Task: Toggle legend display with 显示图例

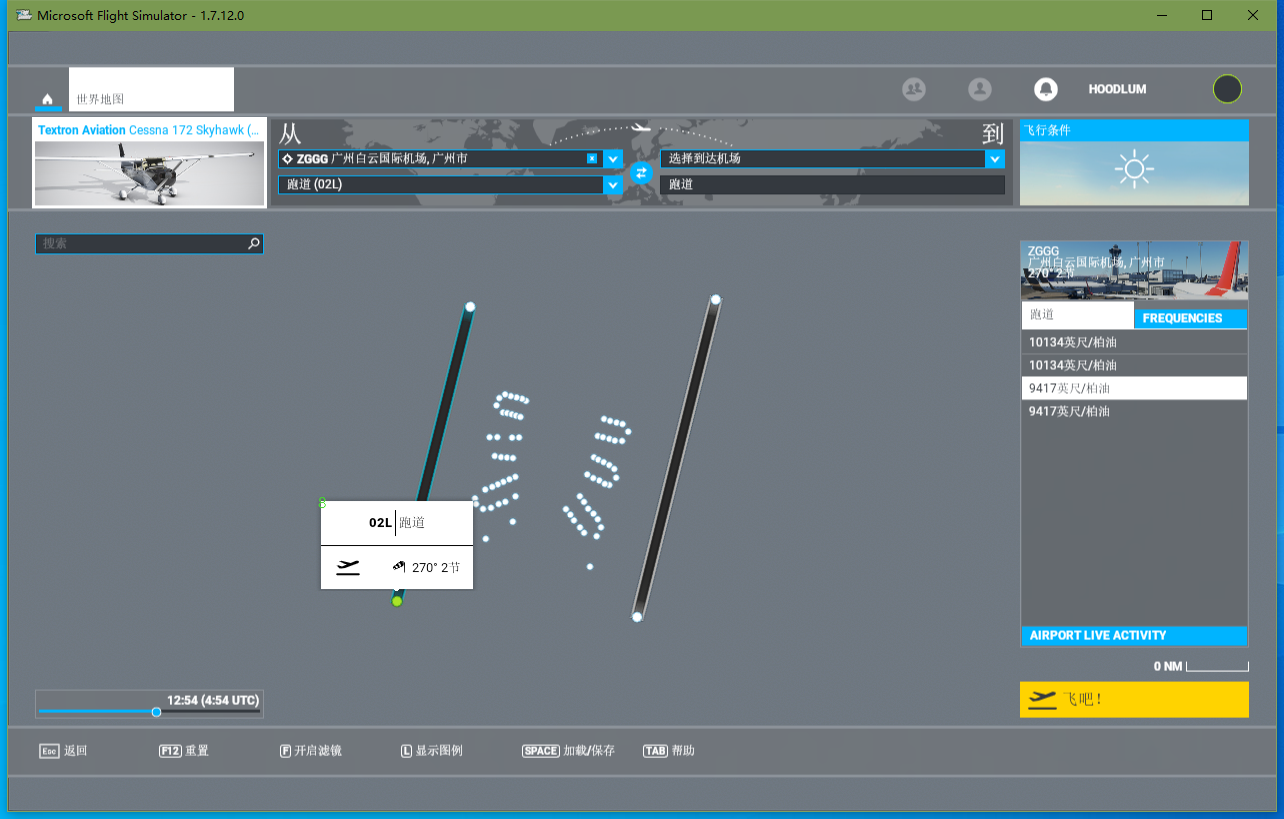Action: tap(432, 751)
